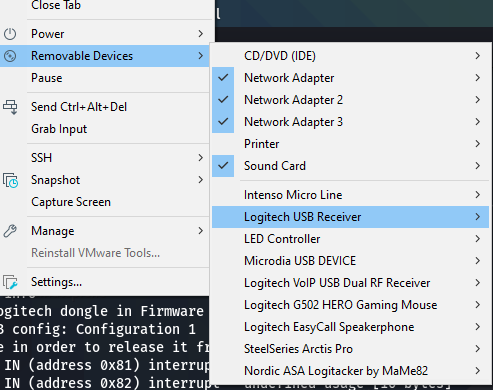Image resolution: width=493 pixels, height=390 pixels.
Task: Expand the Snapshot submenu arrow
Action: point(200,180)
